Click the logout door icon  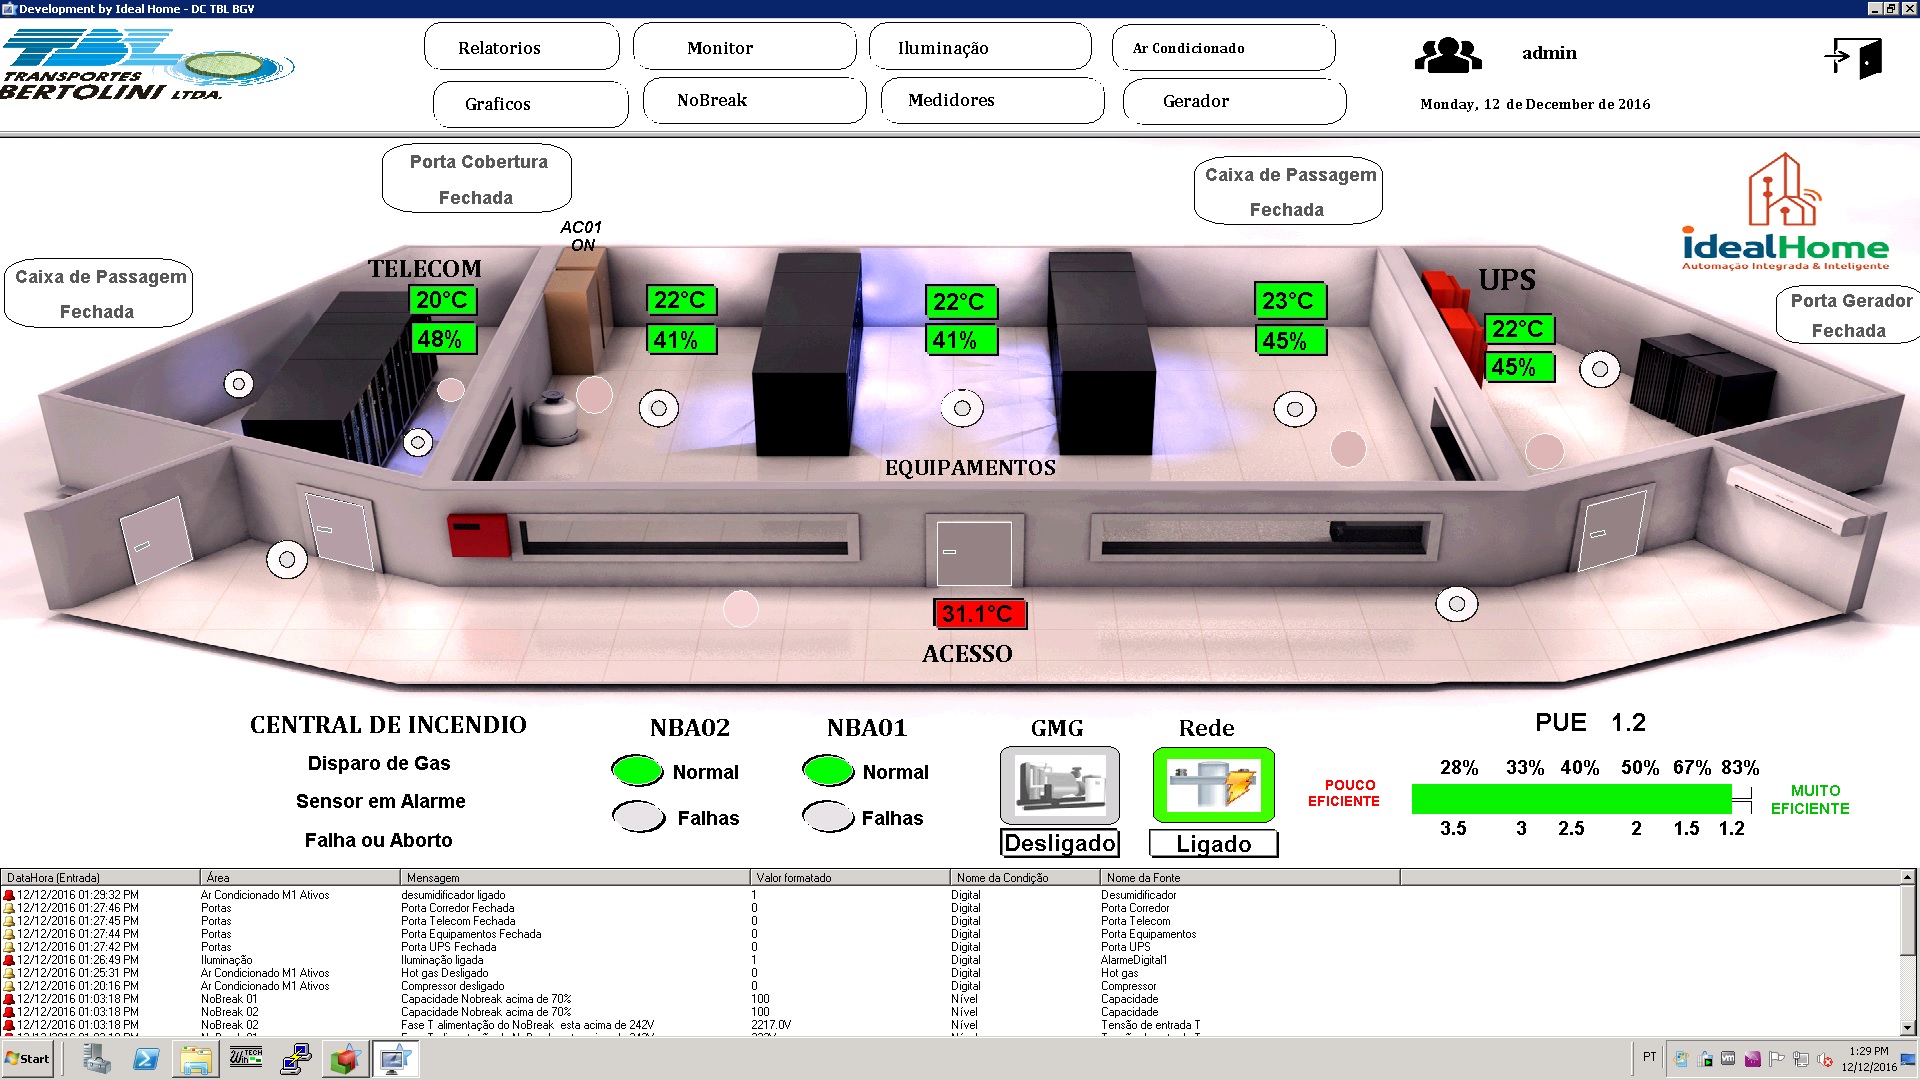(1853, 58)
